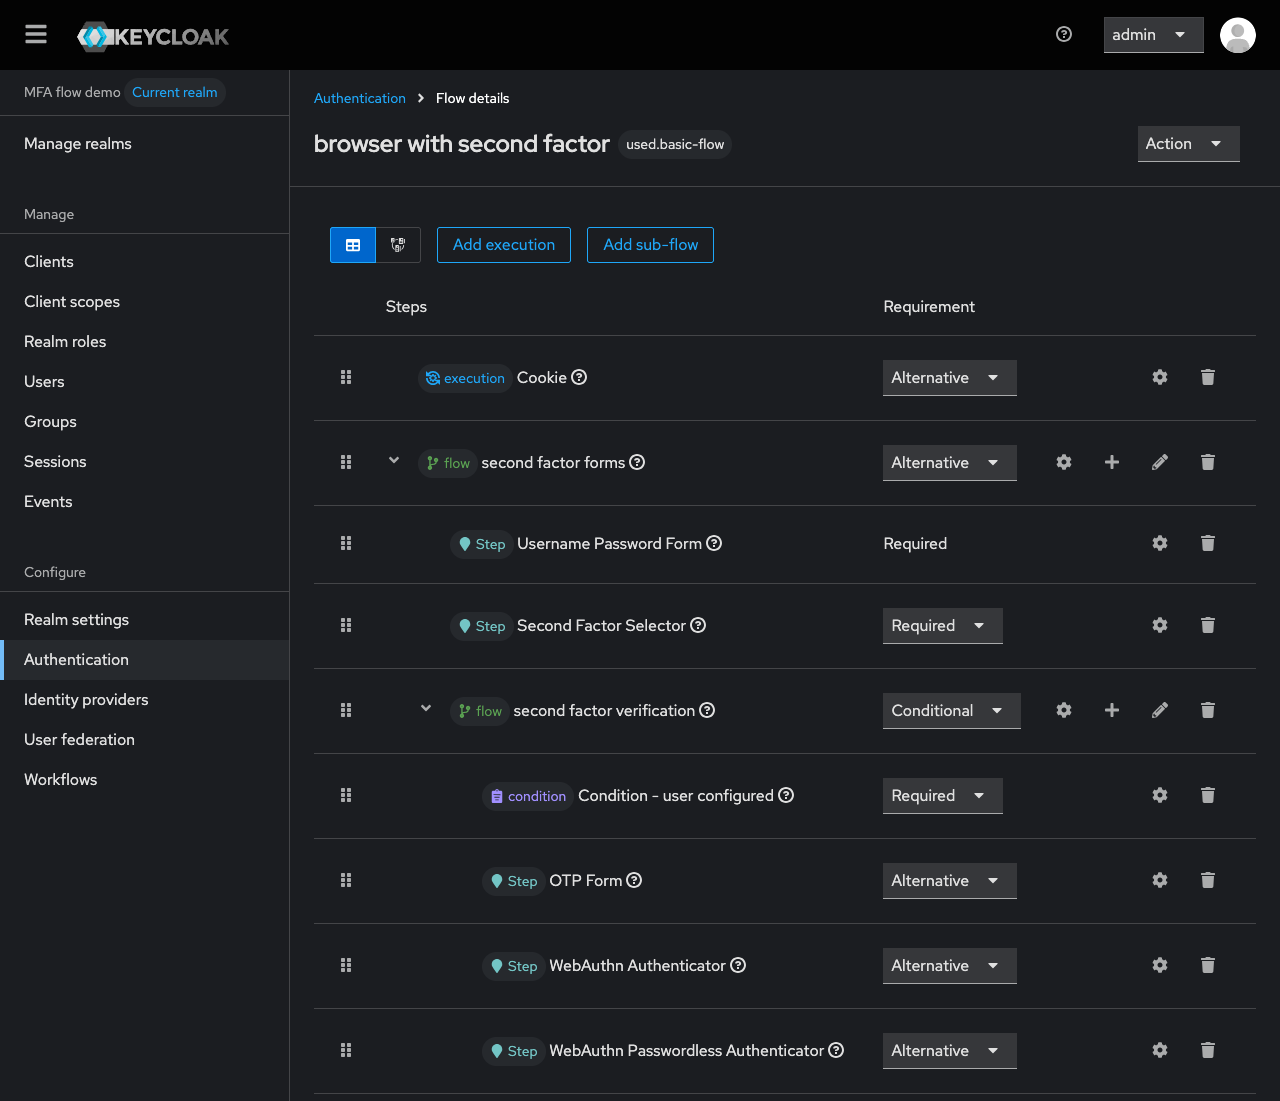1280x1101 pixels.
Task: Open Events in sidebar
Action: click(x=144, y=502)
